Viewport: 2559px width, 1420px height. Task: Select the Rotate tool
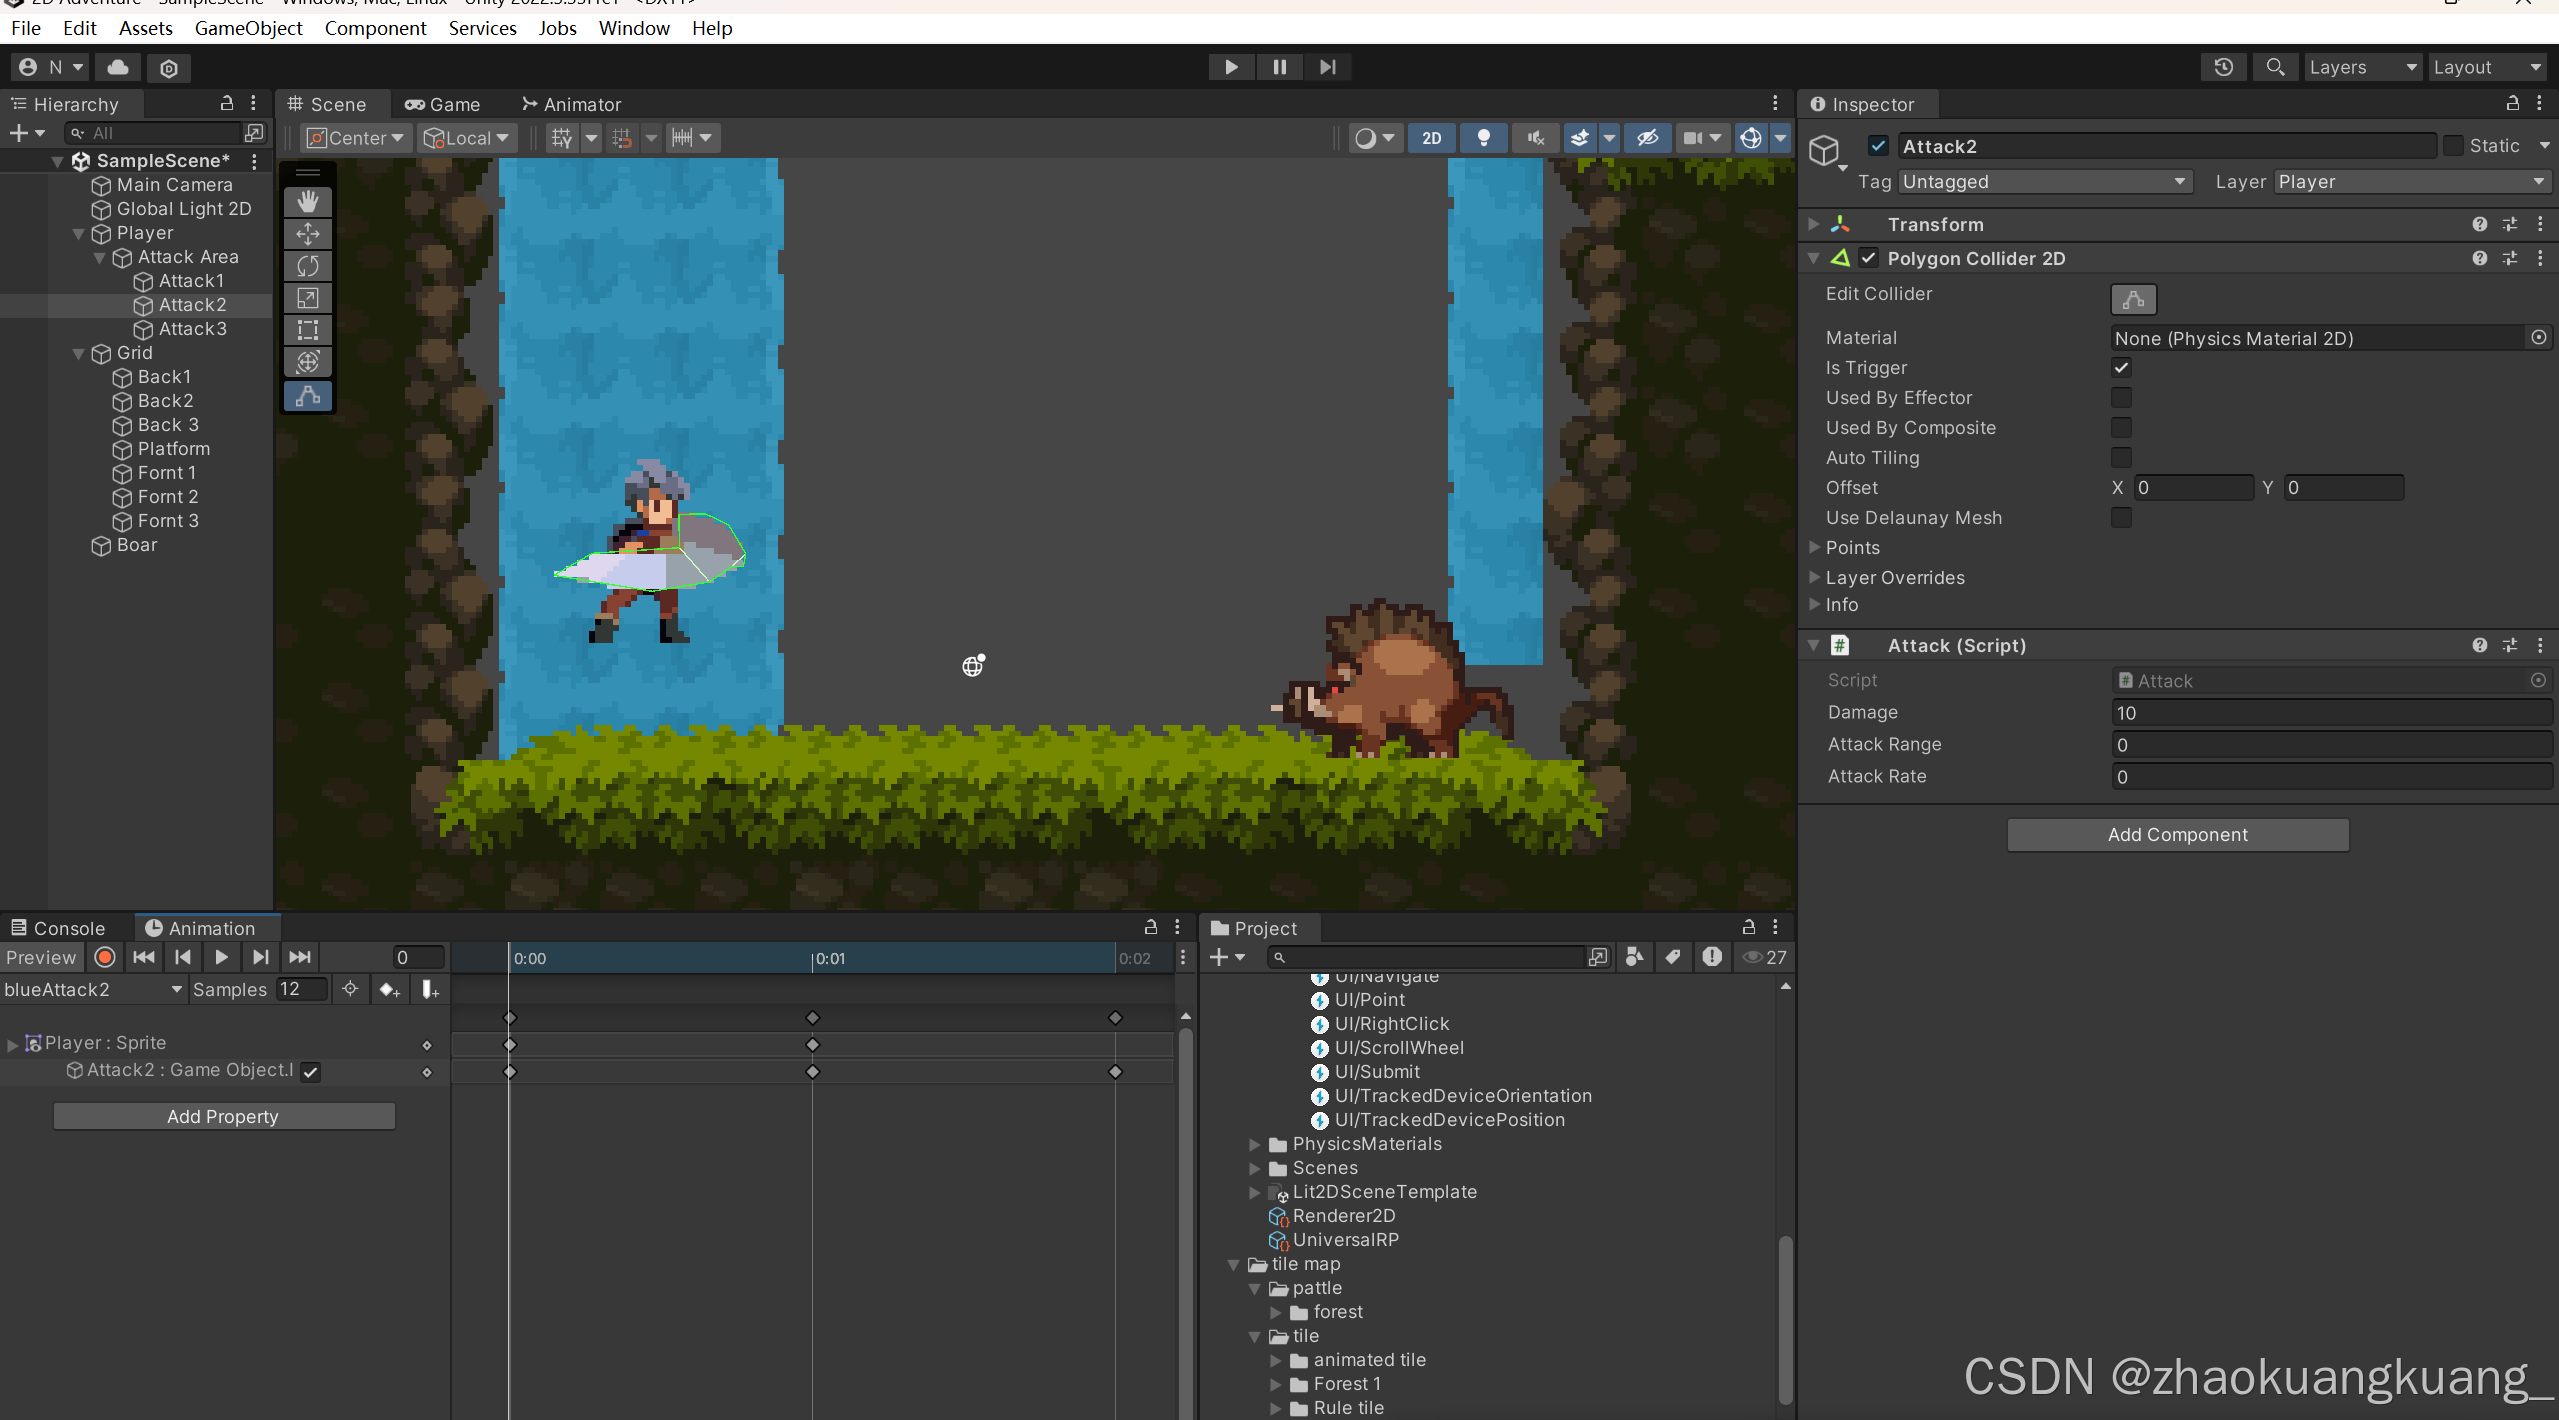pos(307,266)
